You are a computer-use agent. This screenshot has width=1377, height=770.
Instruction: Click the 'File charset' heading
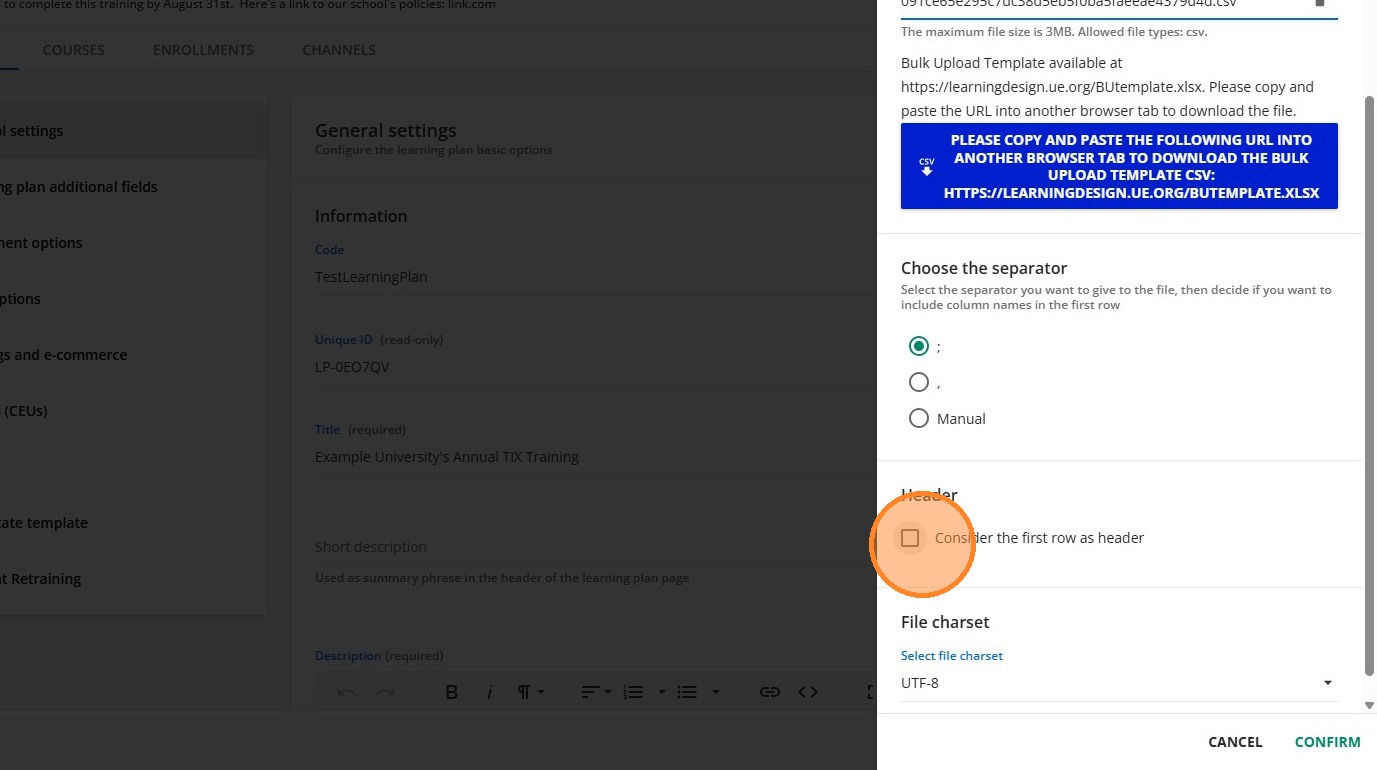pos(945,622)
